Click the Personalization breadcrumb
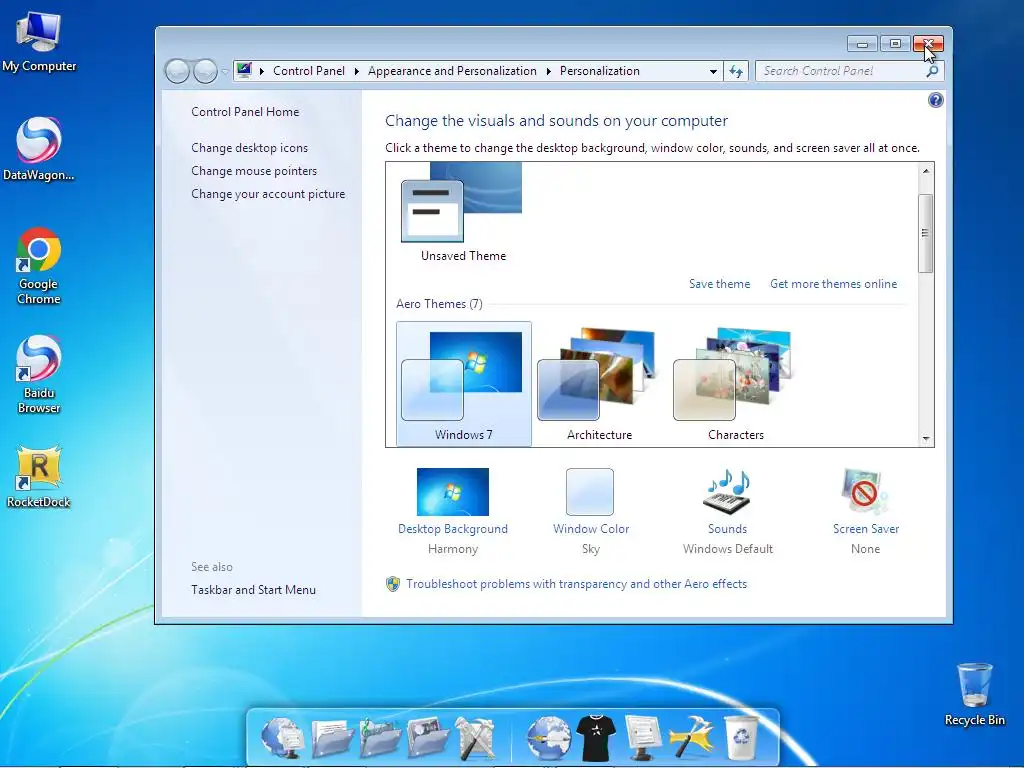 tap(600, 71)
